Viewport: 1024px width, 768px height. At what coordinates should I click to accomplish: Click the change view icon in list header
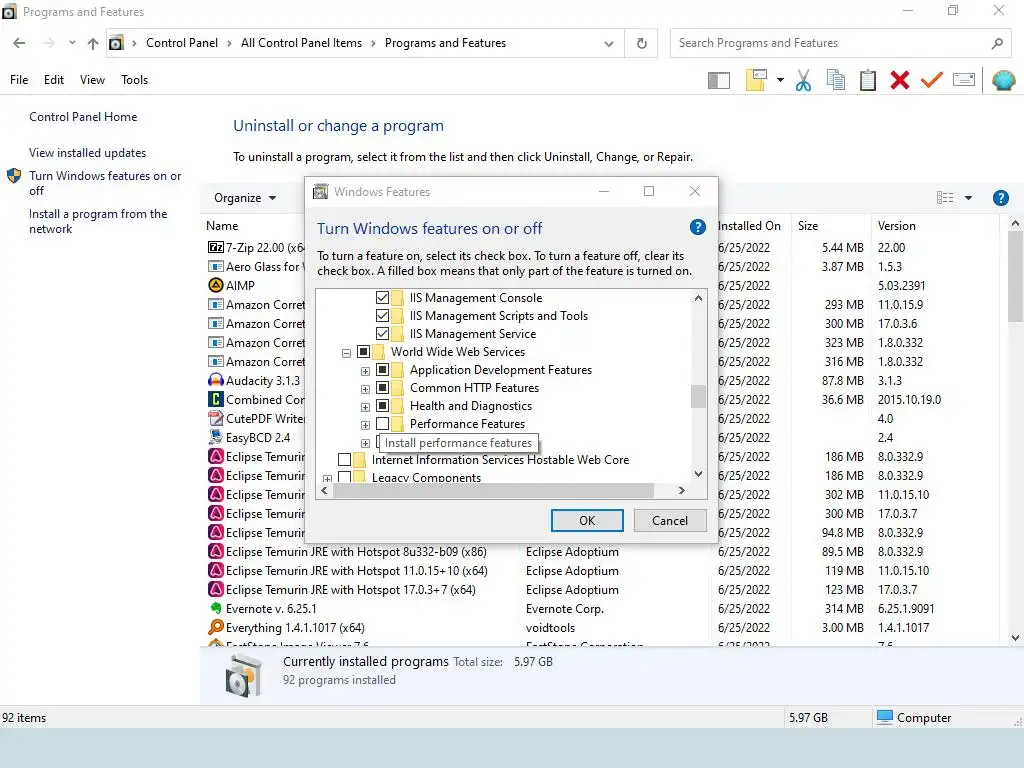click(x=945, y=198)
